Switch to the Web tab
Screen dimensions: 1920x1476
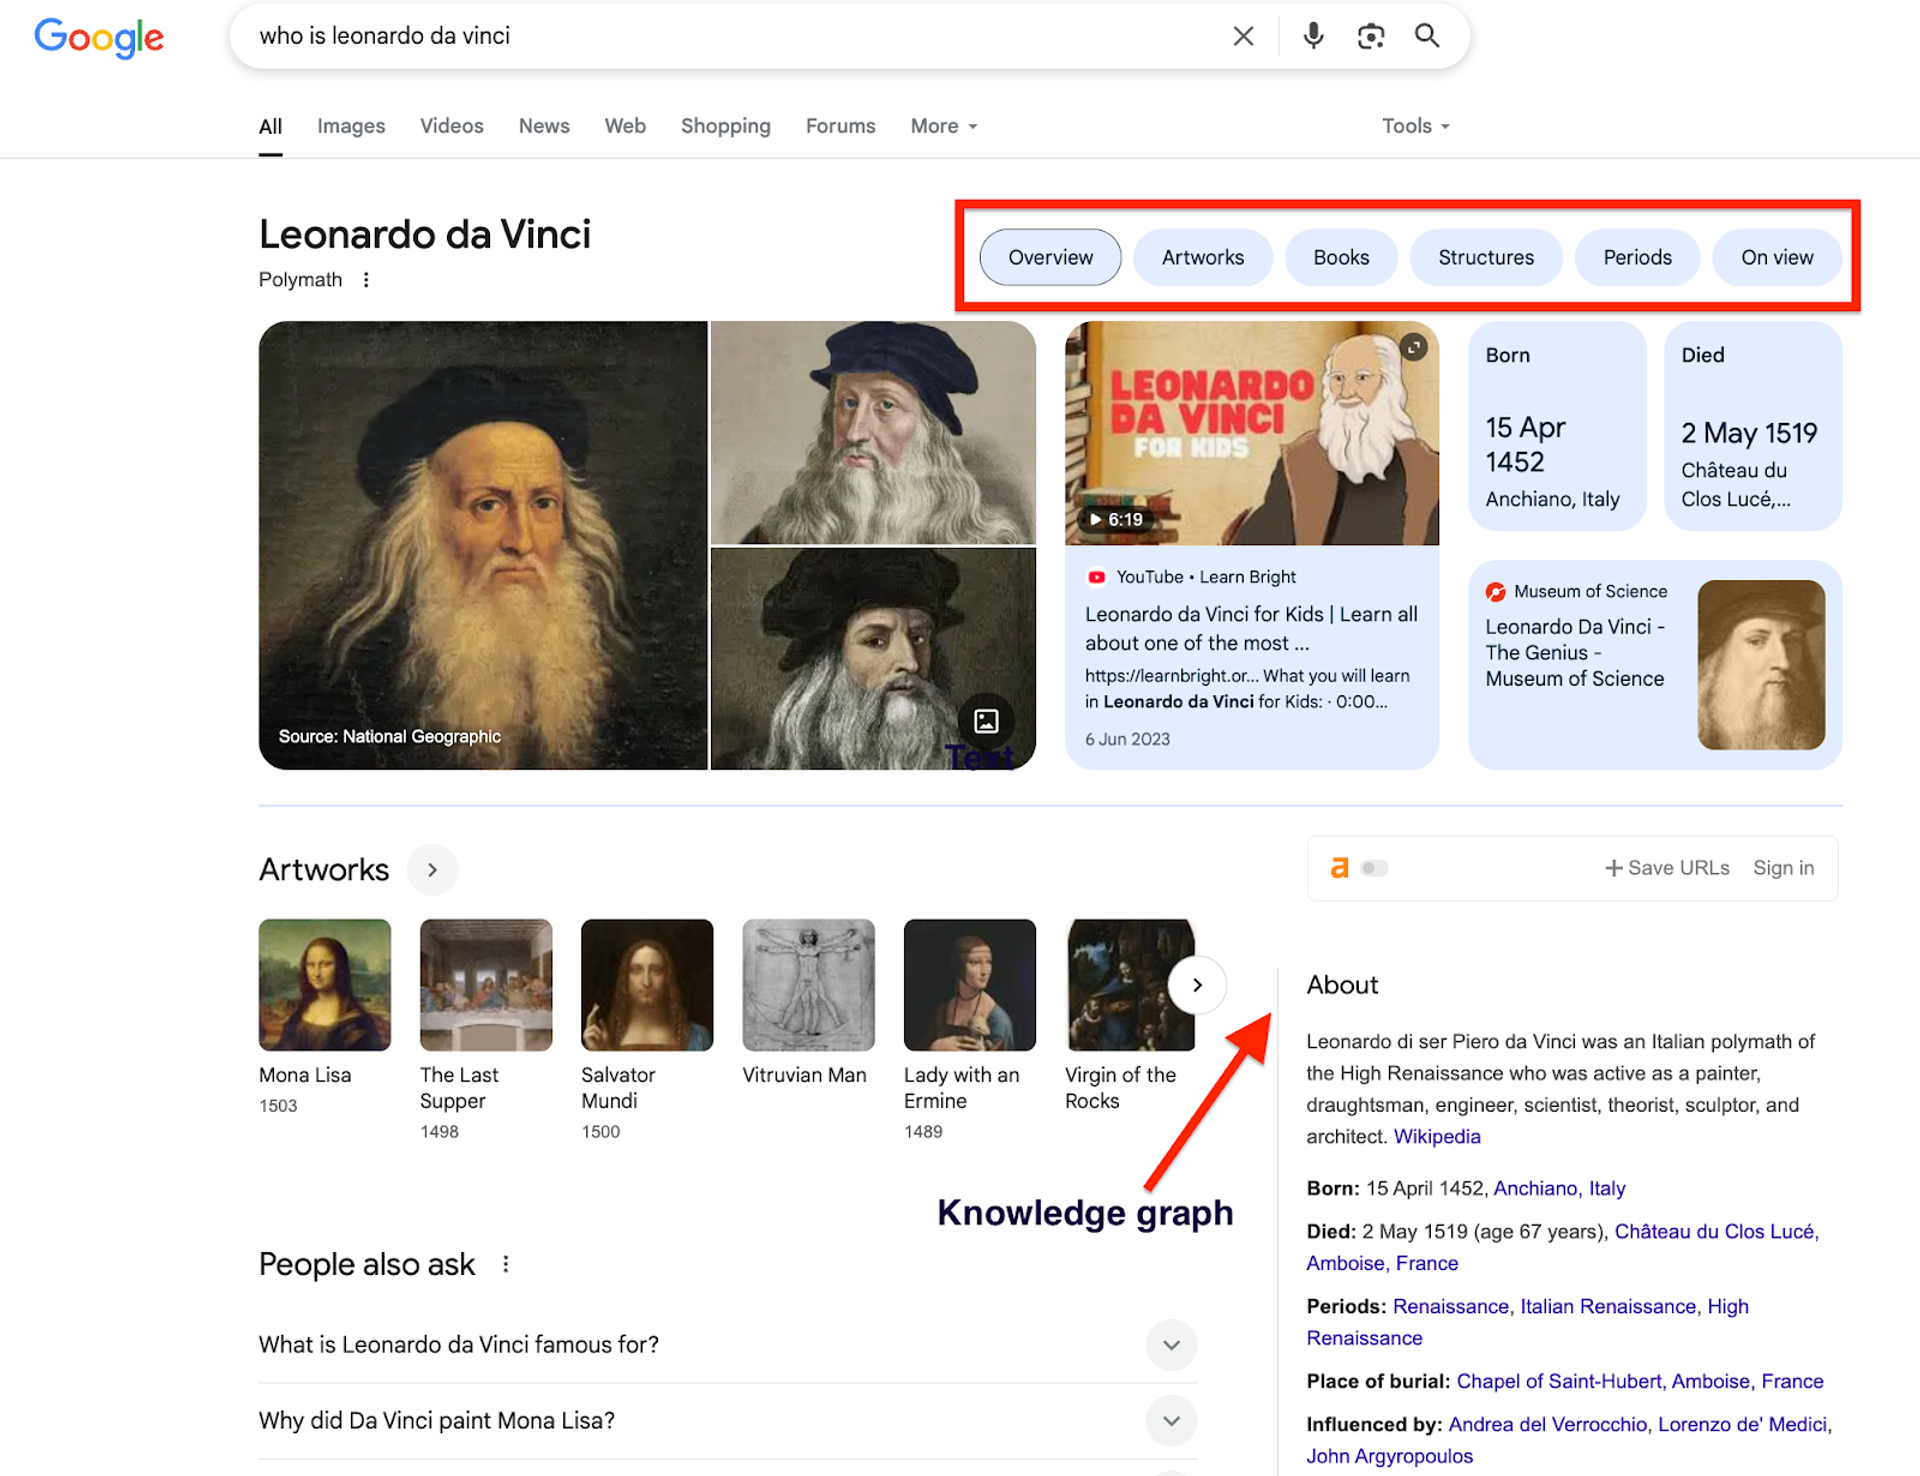625,126
